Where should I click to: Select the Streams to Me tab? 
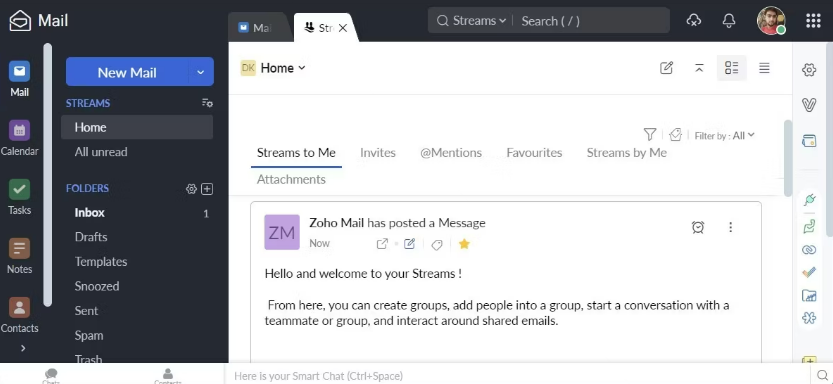coord(296,153)
